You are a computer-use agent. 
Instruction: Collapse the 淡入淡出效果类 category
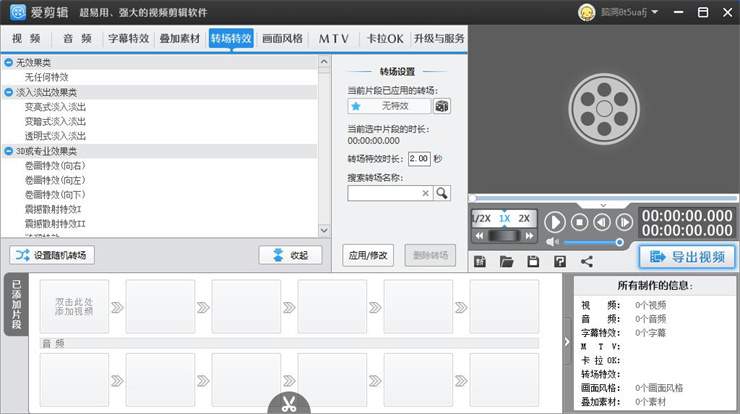point(8,92)
